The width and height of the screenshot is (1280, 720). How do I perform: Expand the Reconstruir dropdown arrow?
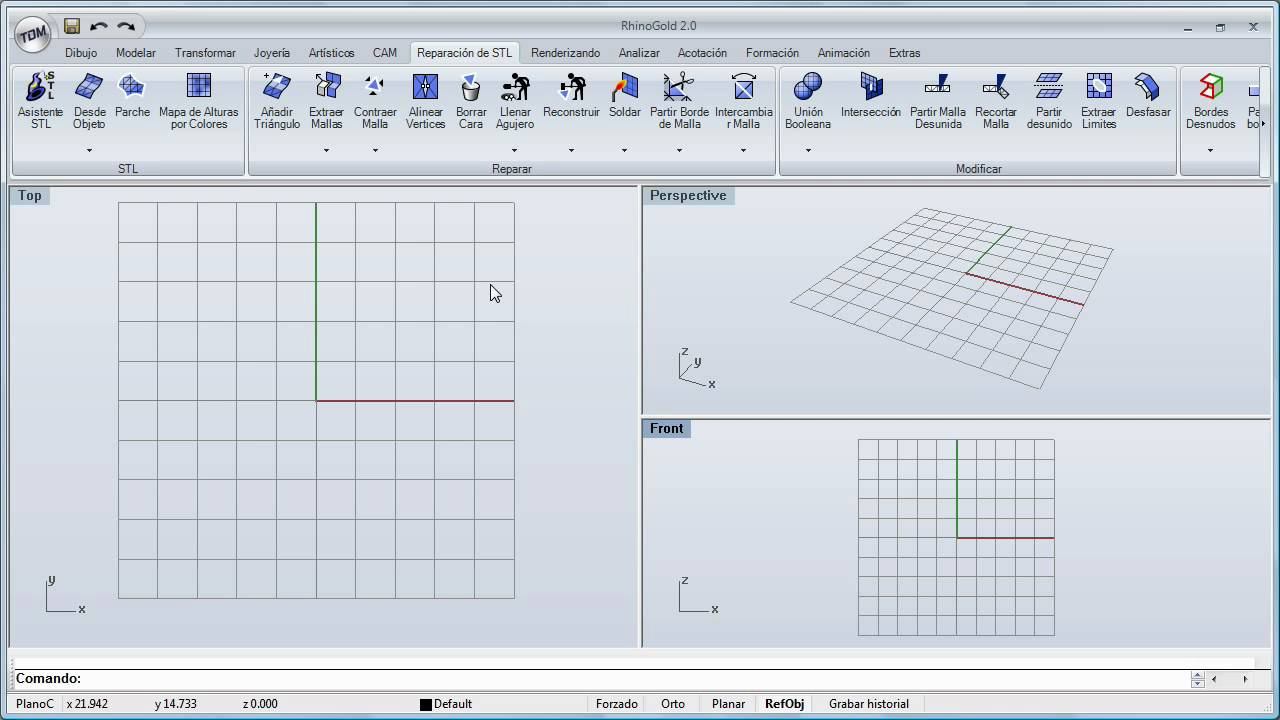click(x=571, y=150)
